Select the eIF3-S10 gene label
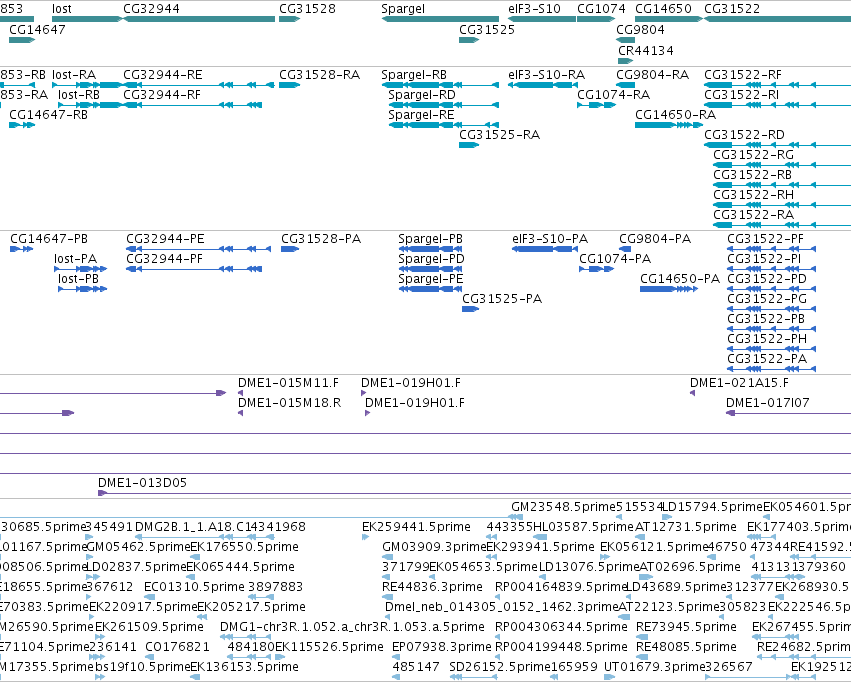Viewport: 851px width, 682px height. pyautogui.click(x=534, y=9)
